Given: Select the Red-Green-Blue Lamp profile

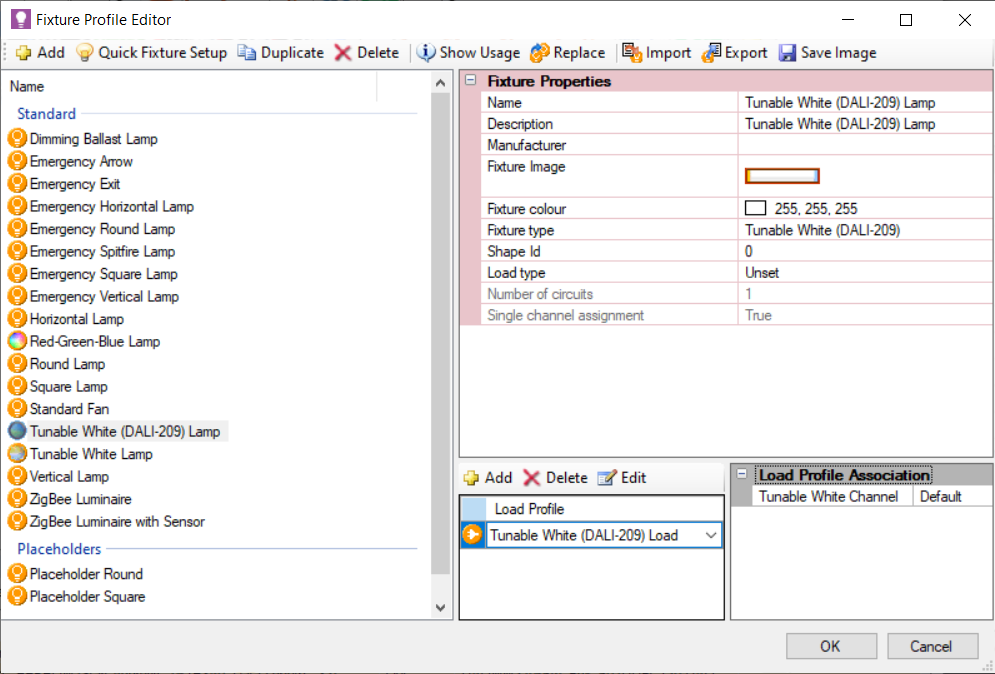Looking at the screenshot, I should [95, 341].
